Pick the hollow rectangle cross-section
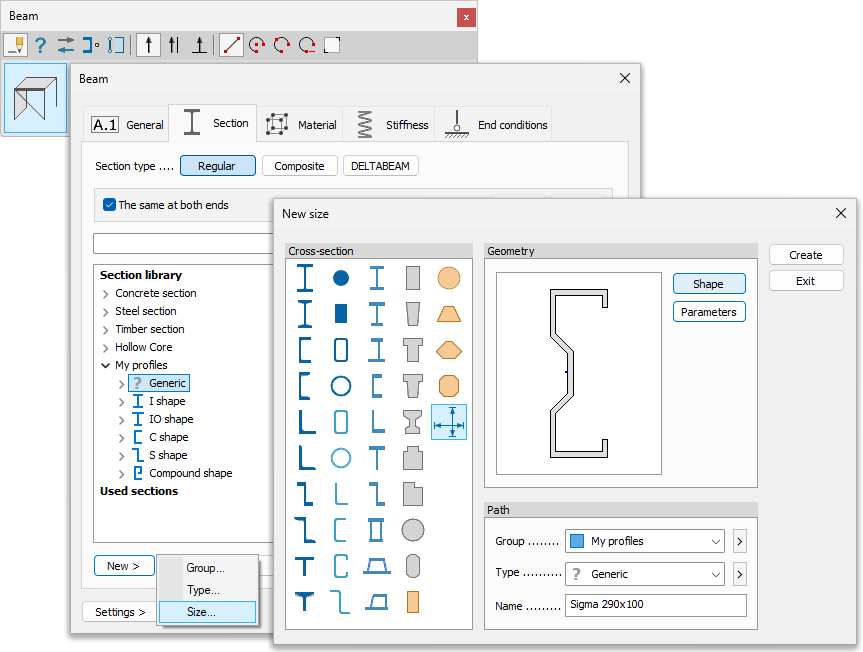Screen dimensions: 863x652 (x=341, y=350)
